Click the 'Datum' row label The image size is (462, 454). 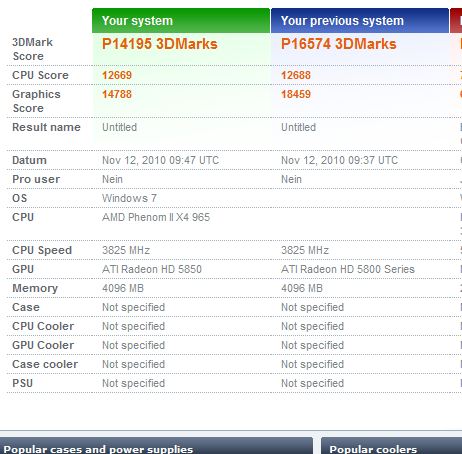click(29, 160)
